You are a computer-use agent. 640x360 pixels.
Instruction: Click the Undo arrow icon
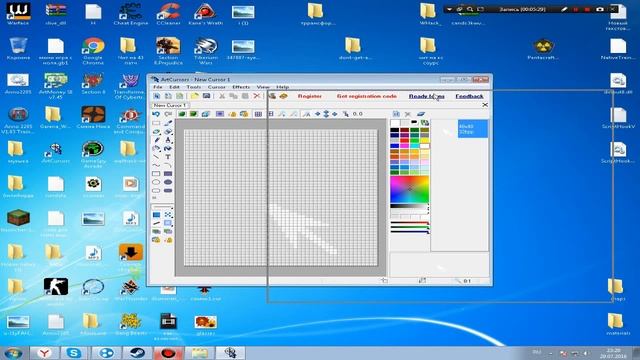[156, 114]
